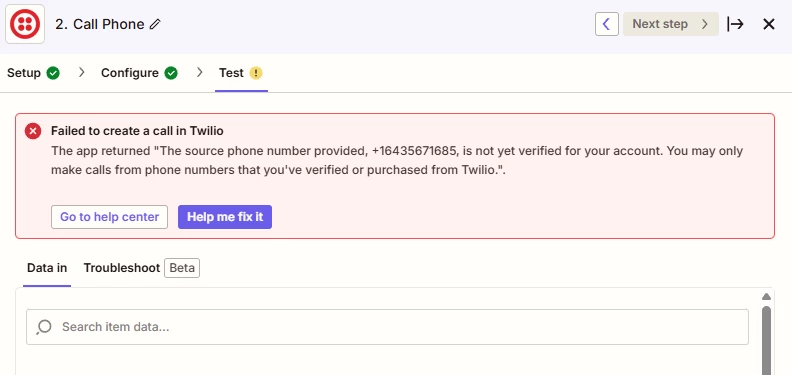
Task: Click the scrollbar up arrow
Action: point(766,297)
